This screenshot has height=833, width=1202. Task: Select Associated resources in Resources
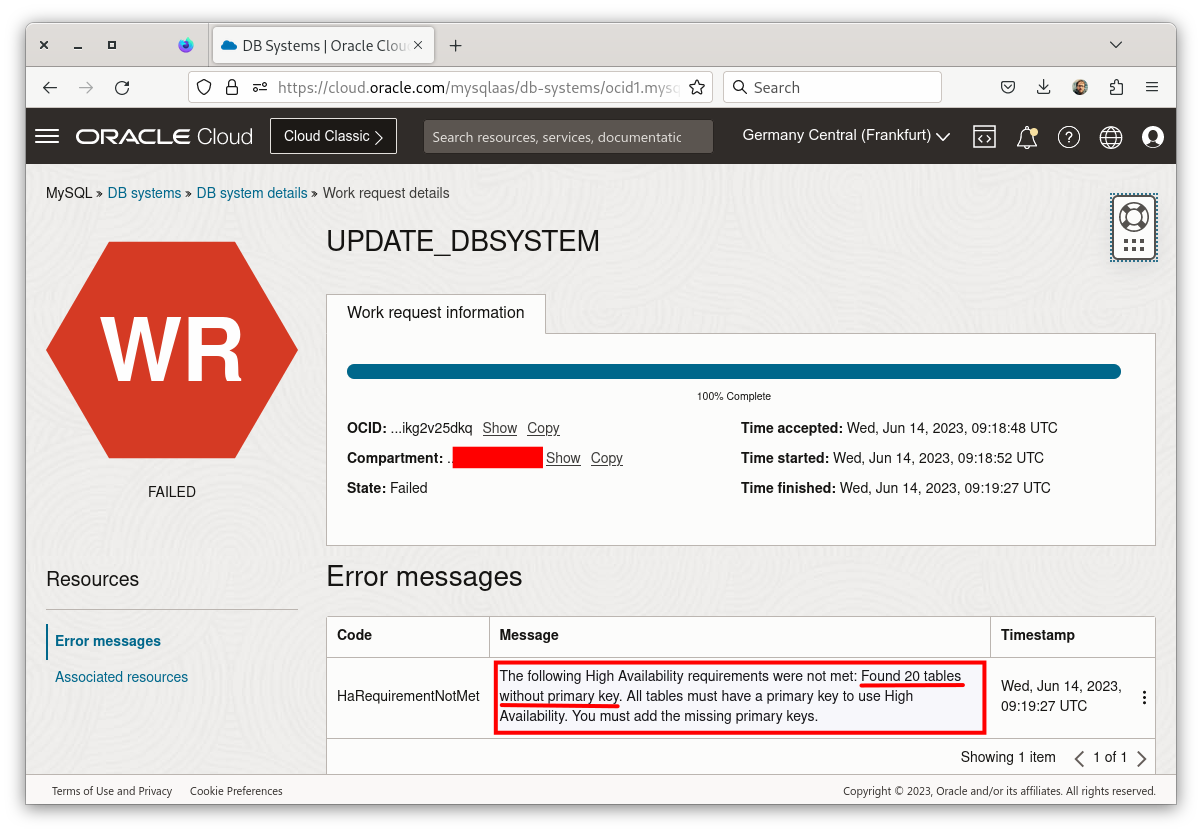pos(121,677)
